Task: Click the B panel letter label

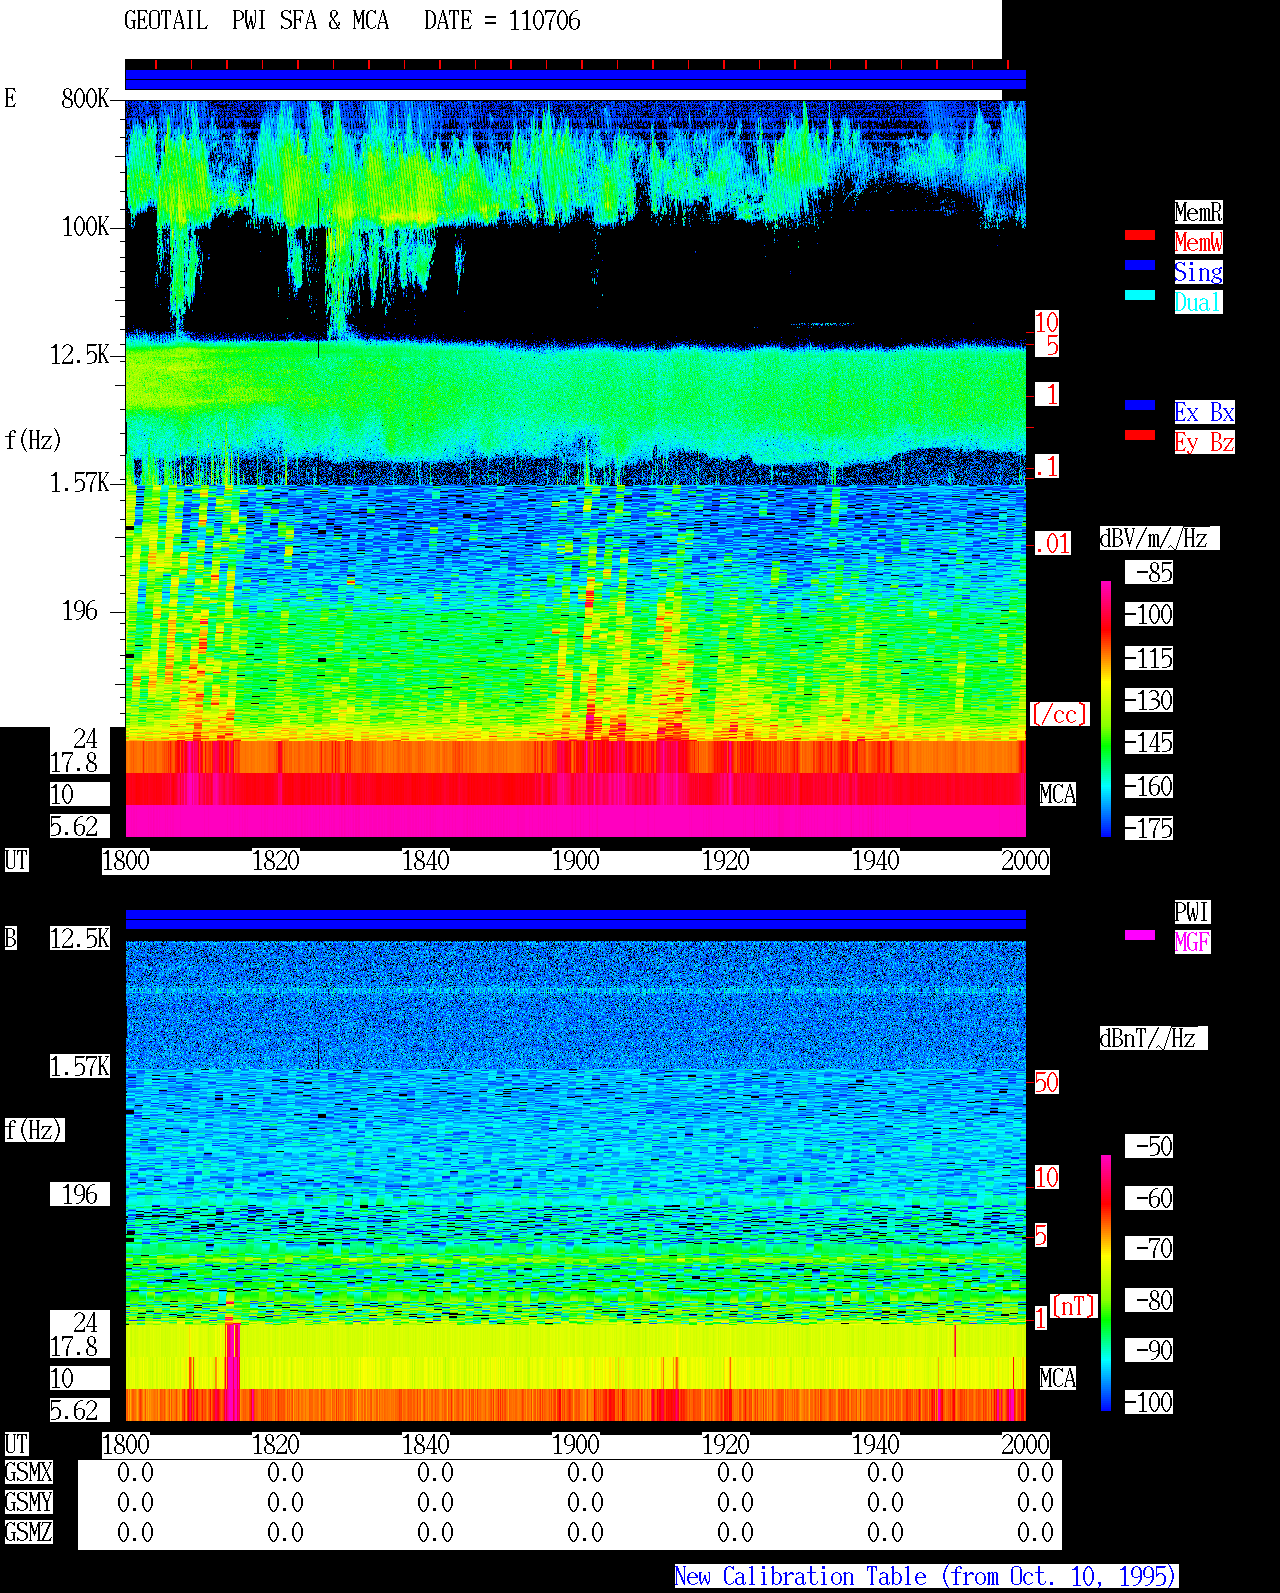Action: click(x=10, y=938)
